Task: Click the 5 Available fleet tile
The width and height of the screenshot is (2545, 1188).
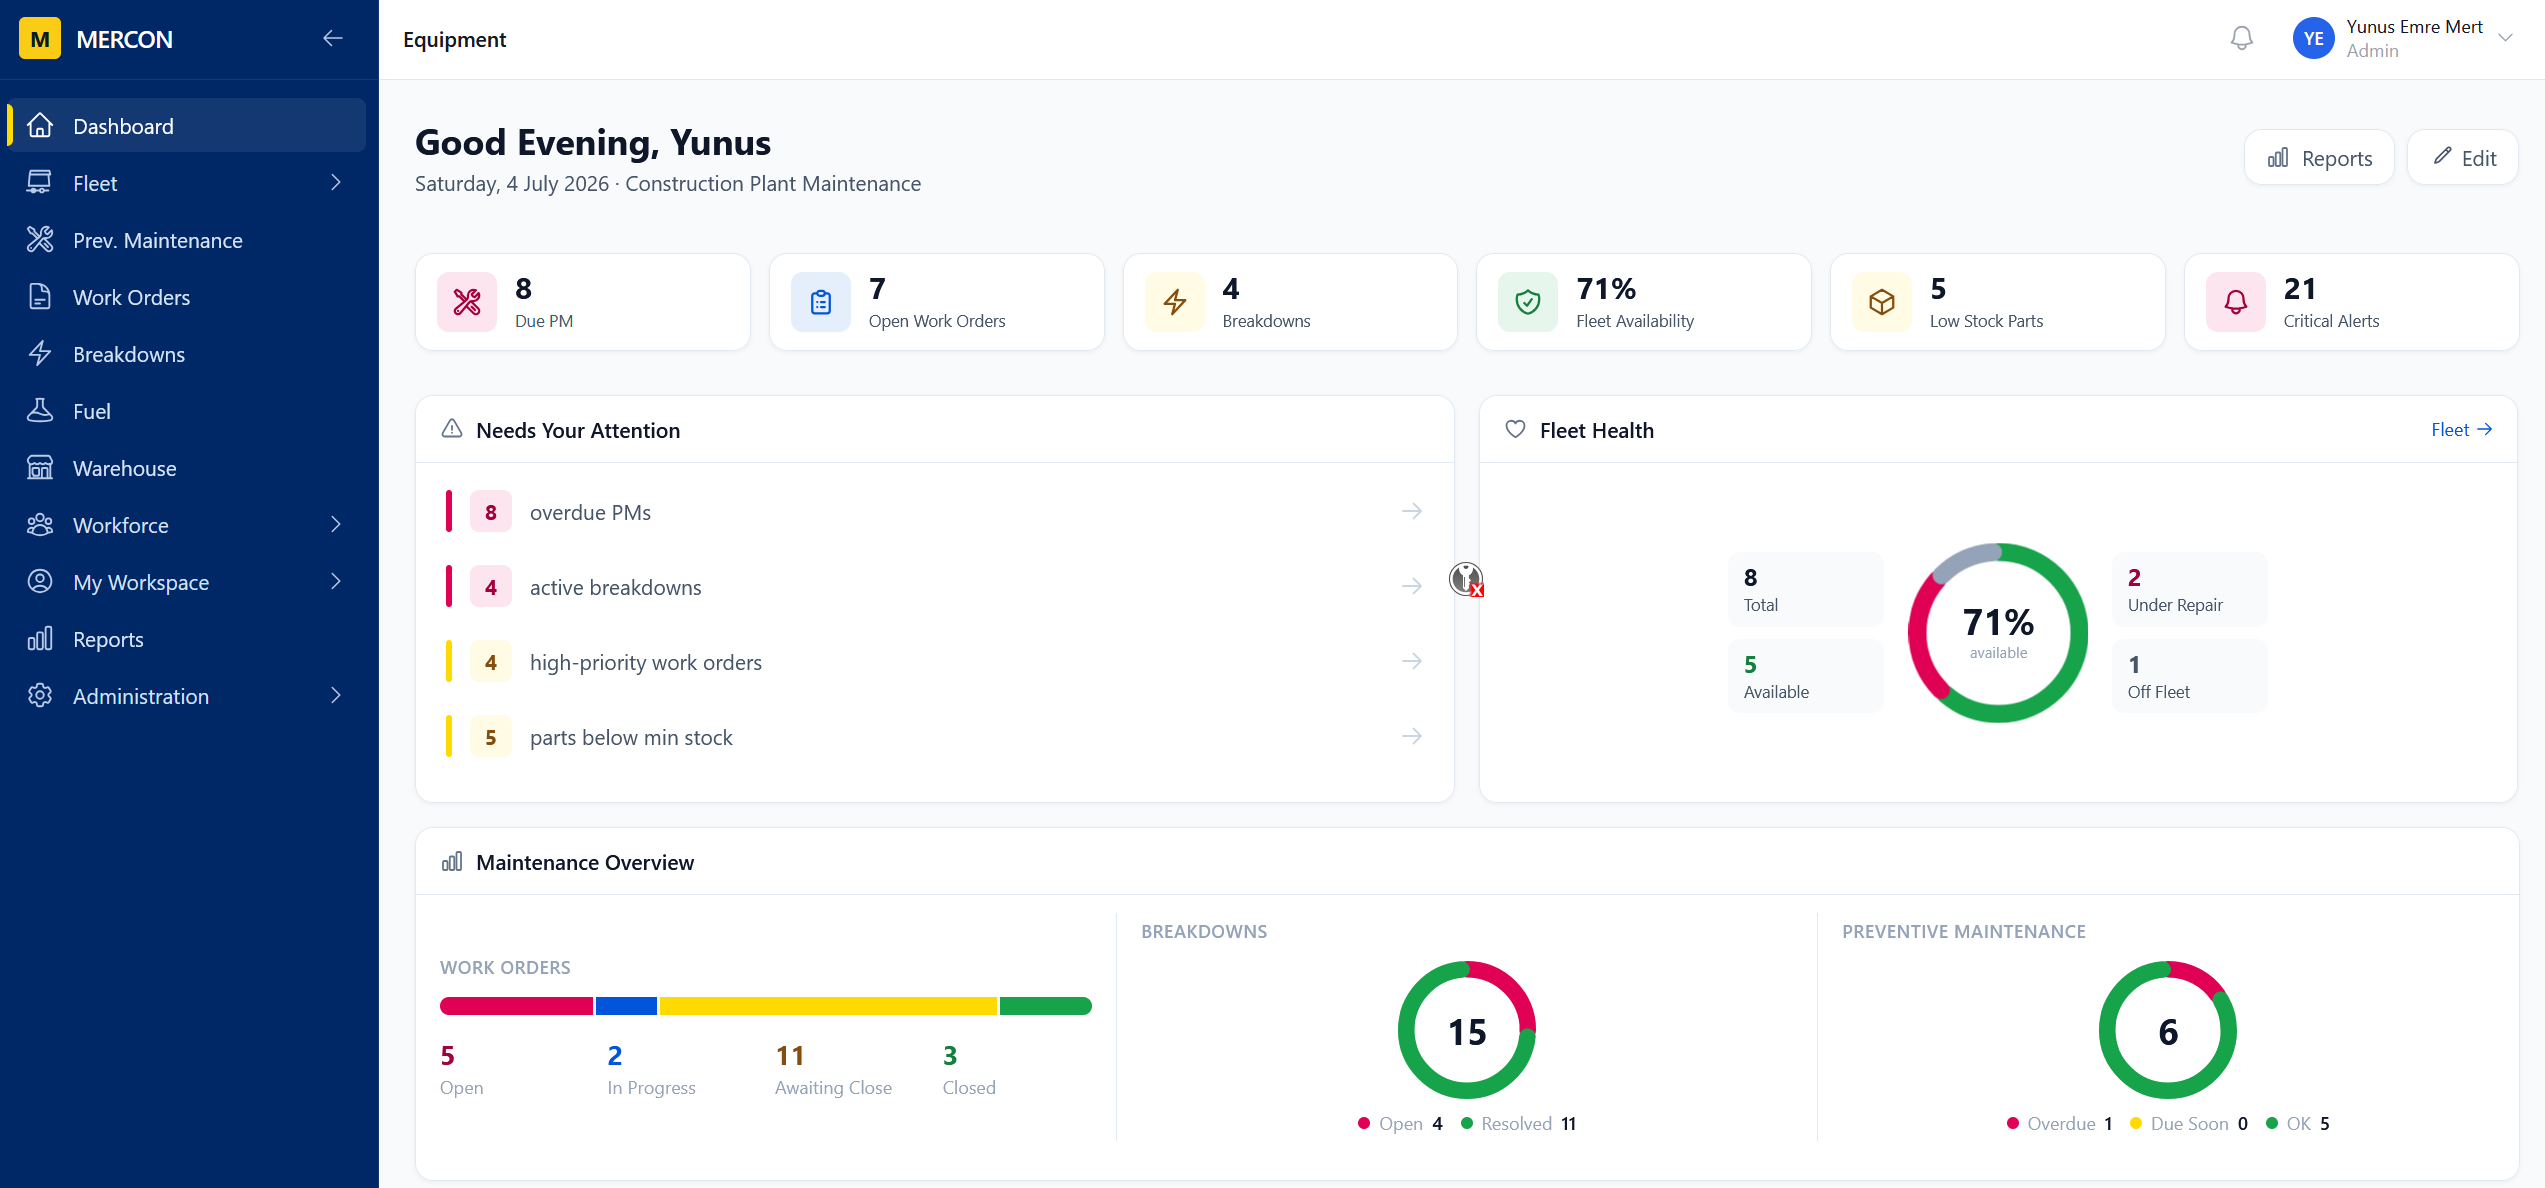Action: [x=1806, y=676]
